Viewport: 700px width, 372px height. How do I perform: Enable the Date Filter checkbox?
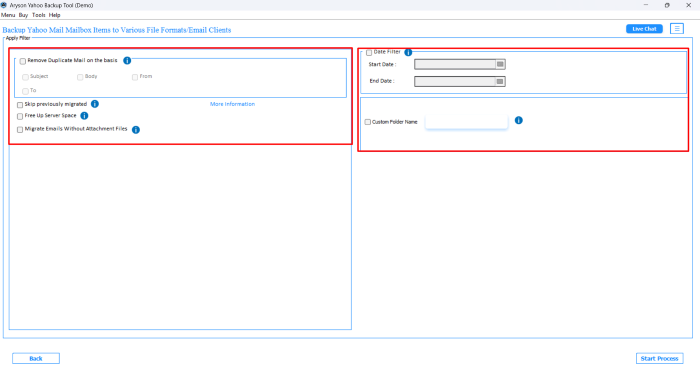[x=369, y=53]
